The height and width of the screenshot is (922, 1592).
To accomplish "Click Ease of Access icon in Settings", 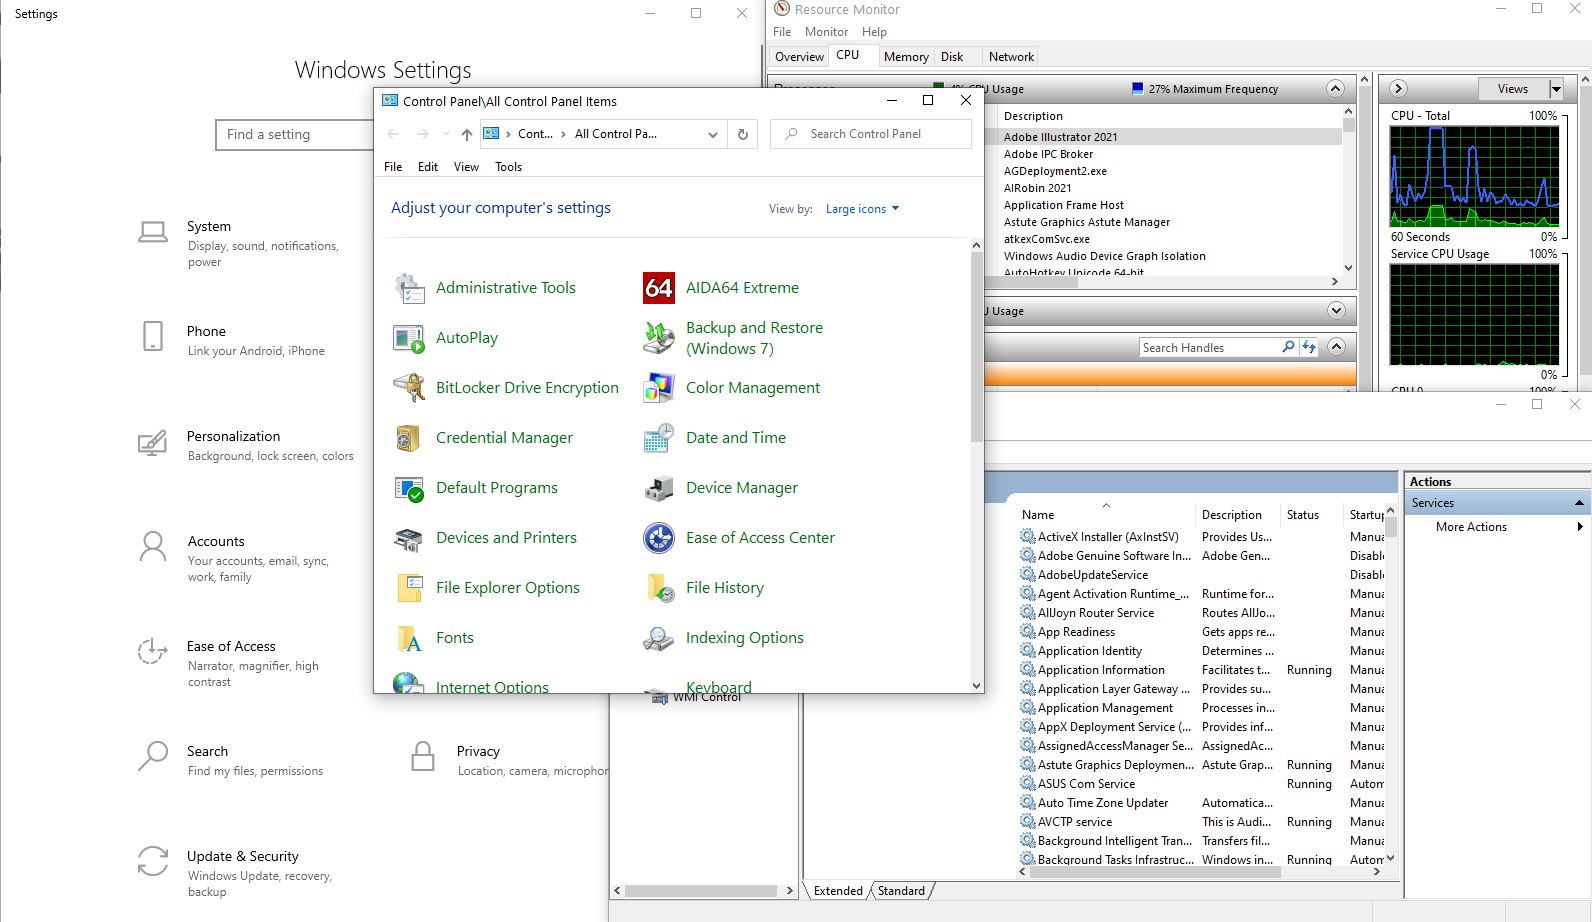I will click(x=152, y=652).
